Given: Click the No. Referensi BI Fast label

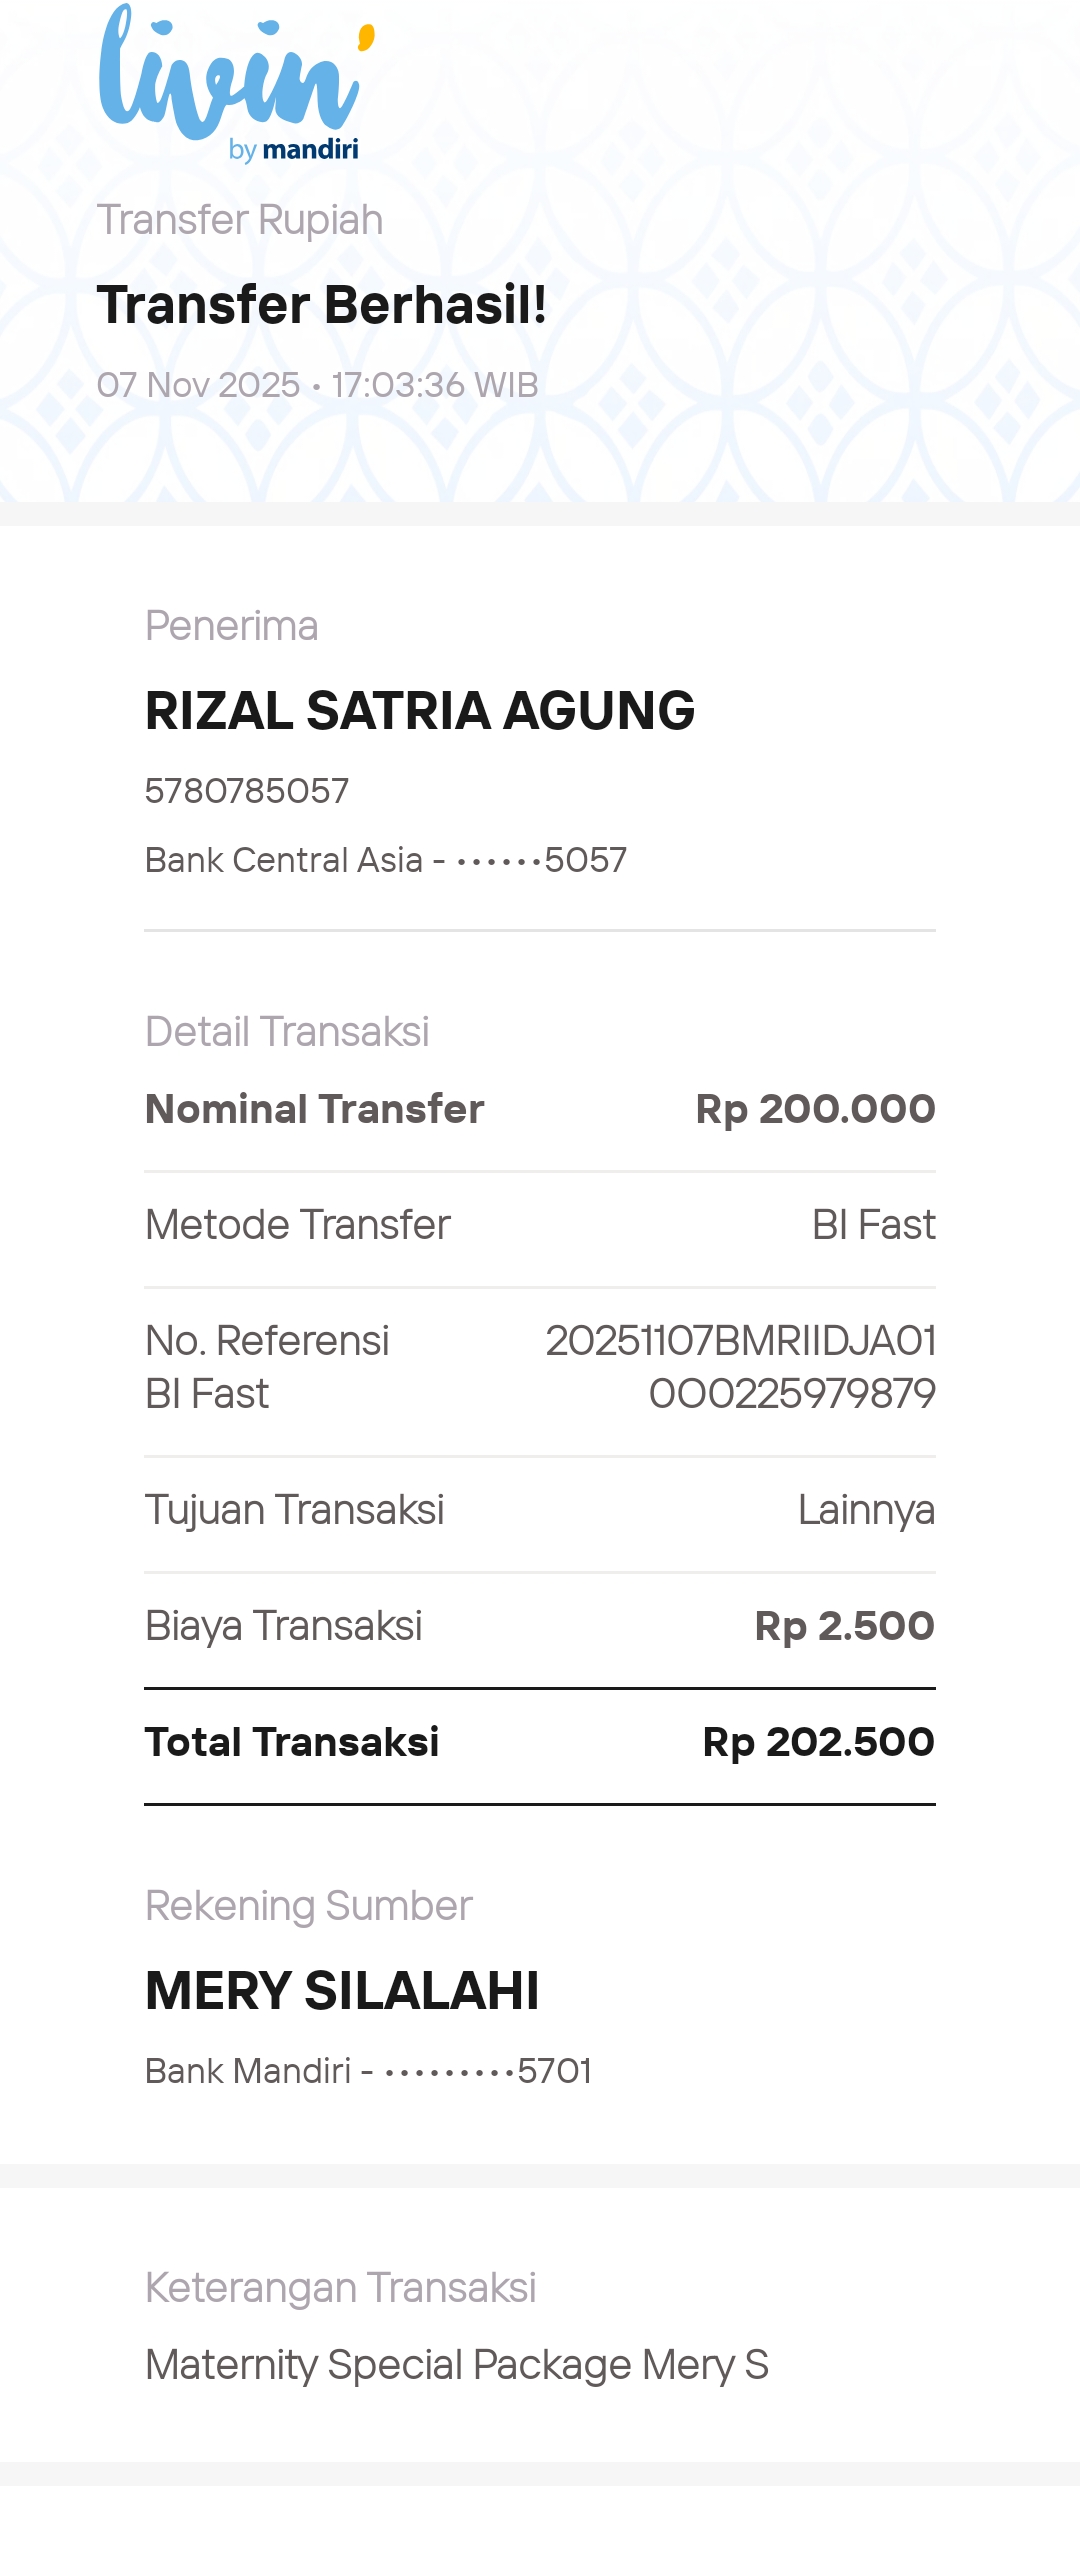Looking at the screenshot, I should [x=267, y=1367].
